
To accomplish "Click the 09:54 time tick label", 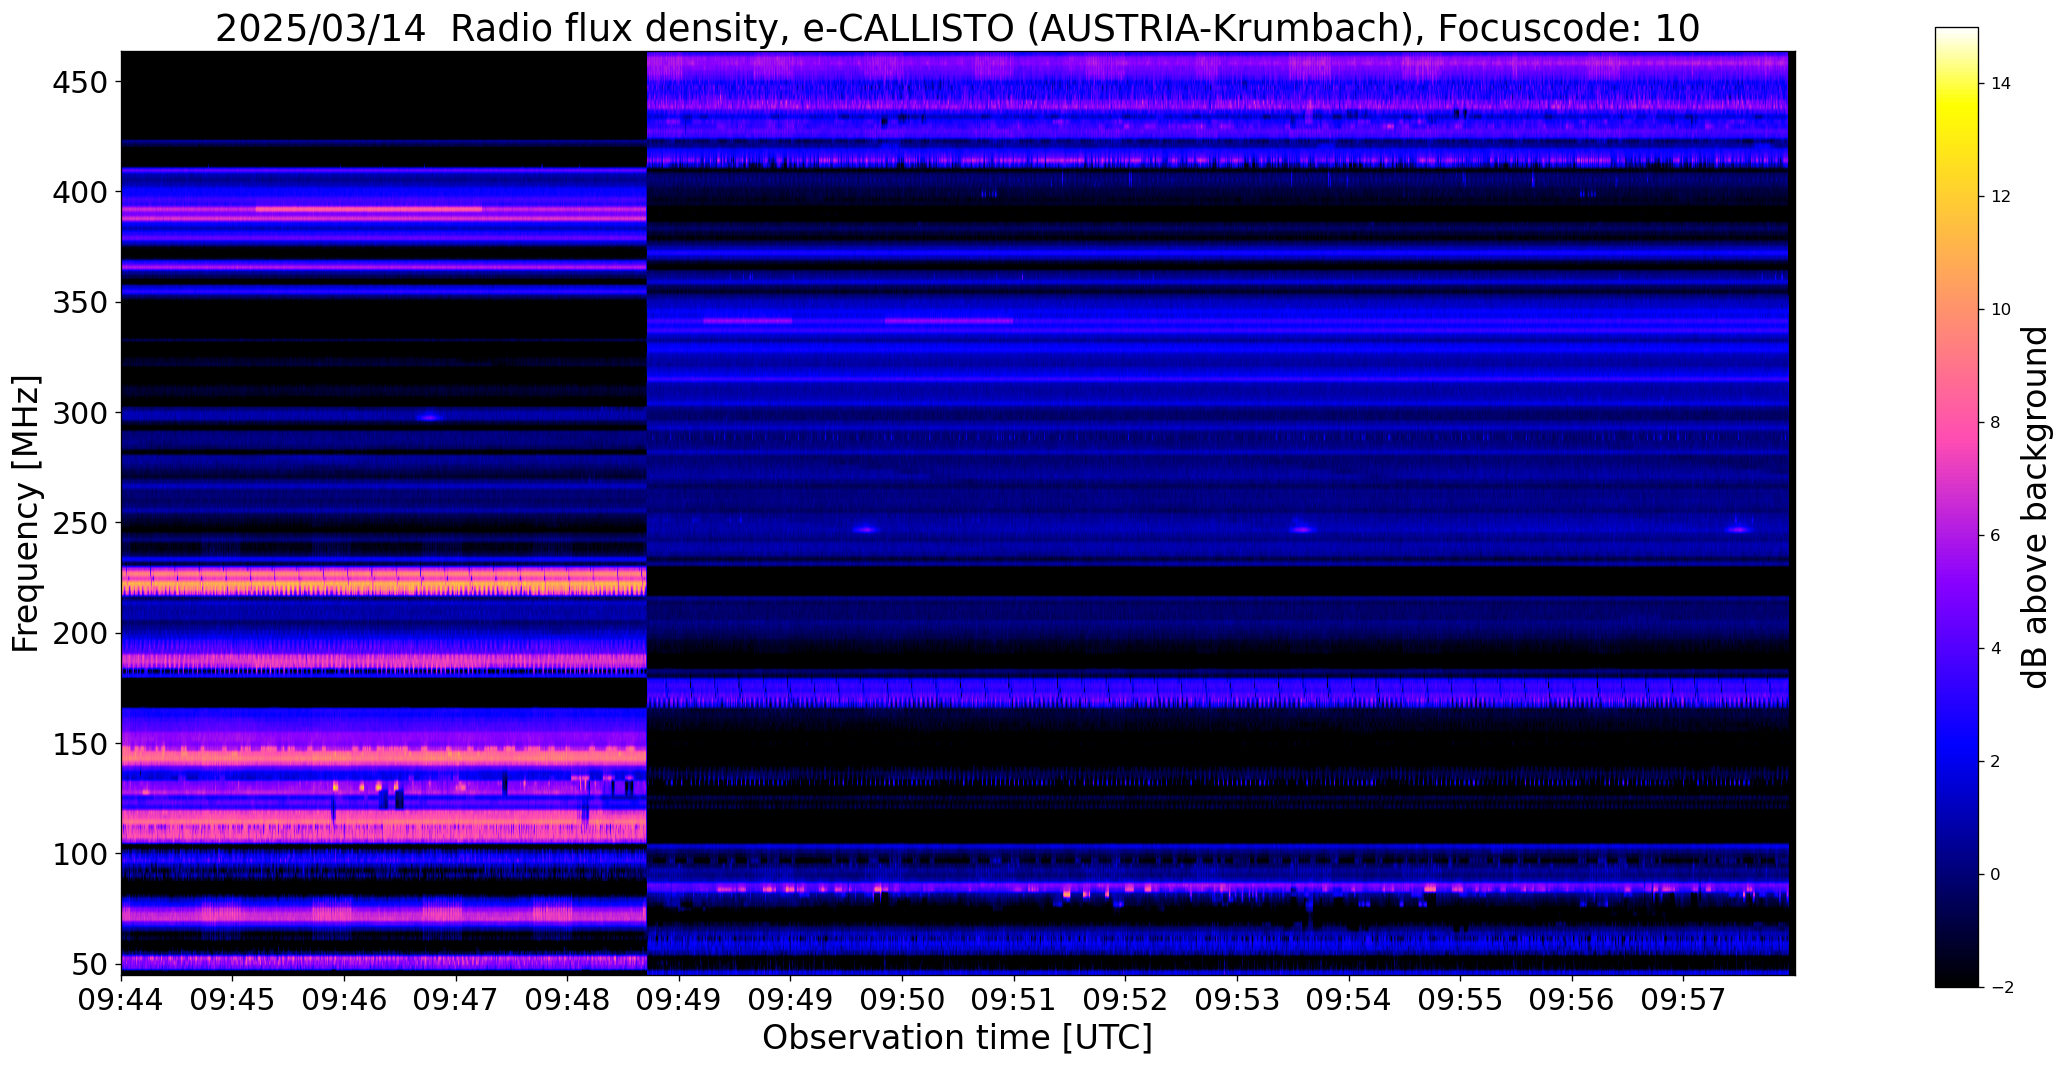I will [1349, 1000].
